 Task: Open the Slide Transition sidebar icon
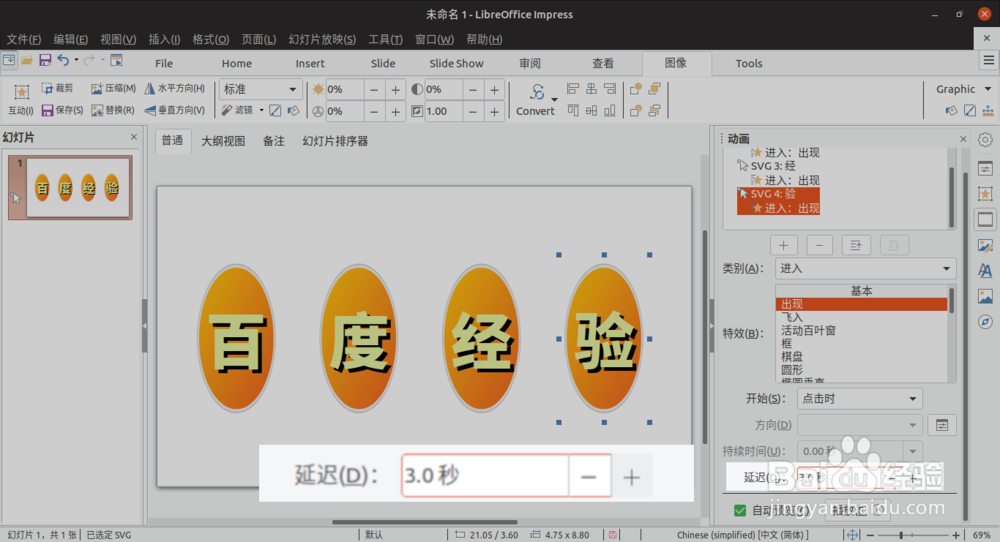coord(985,220)
